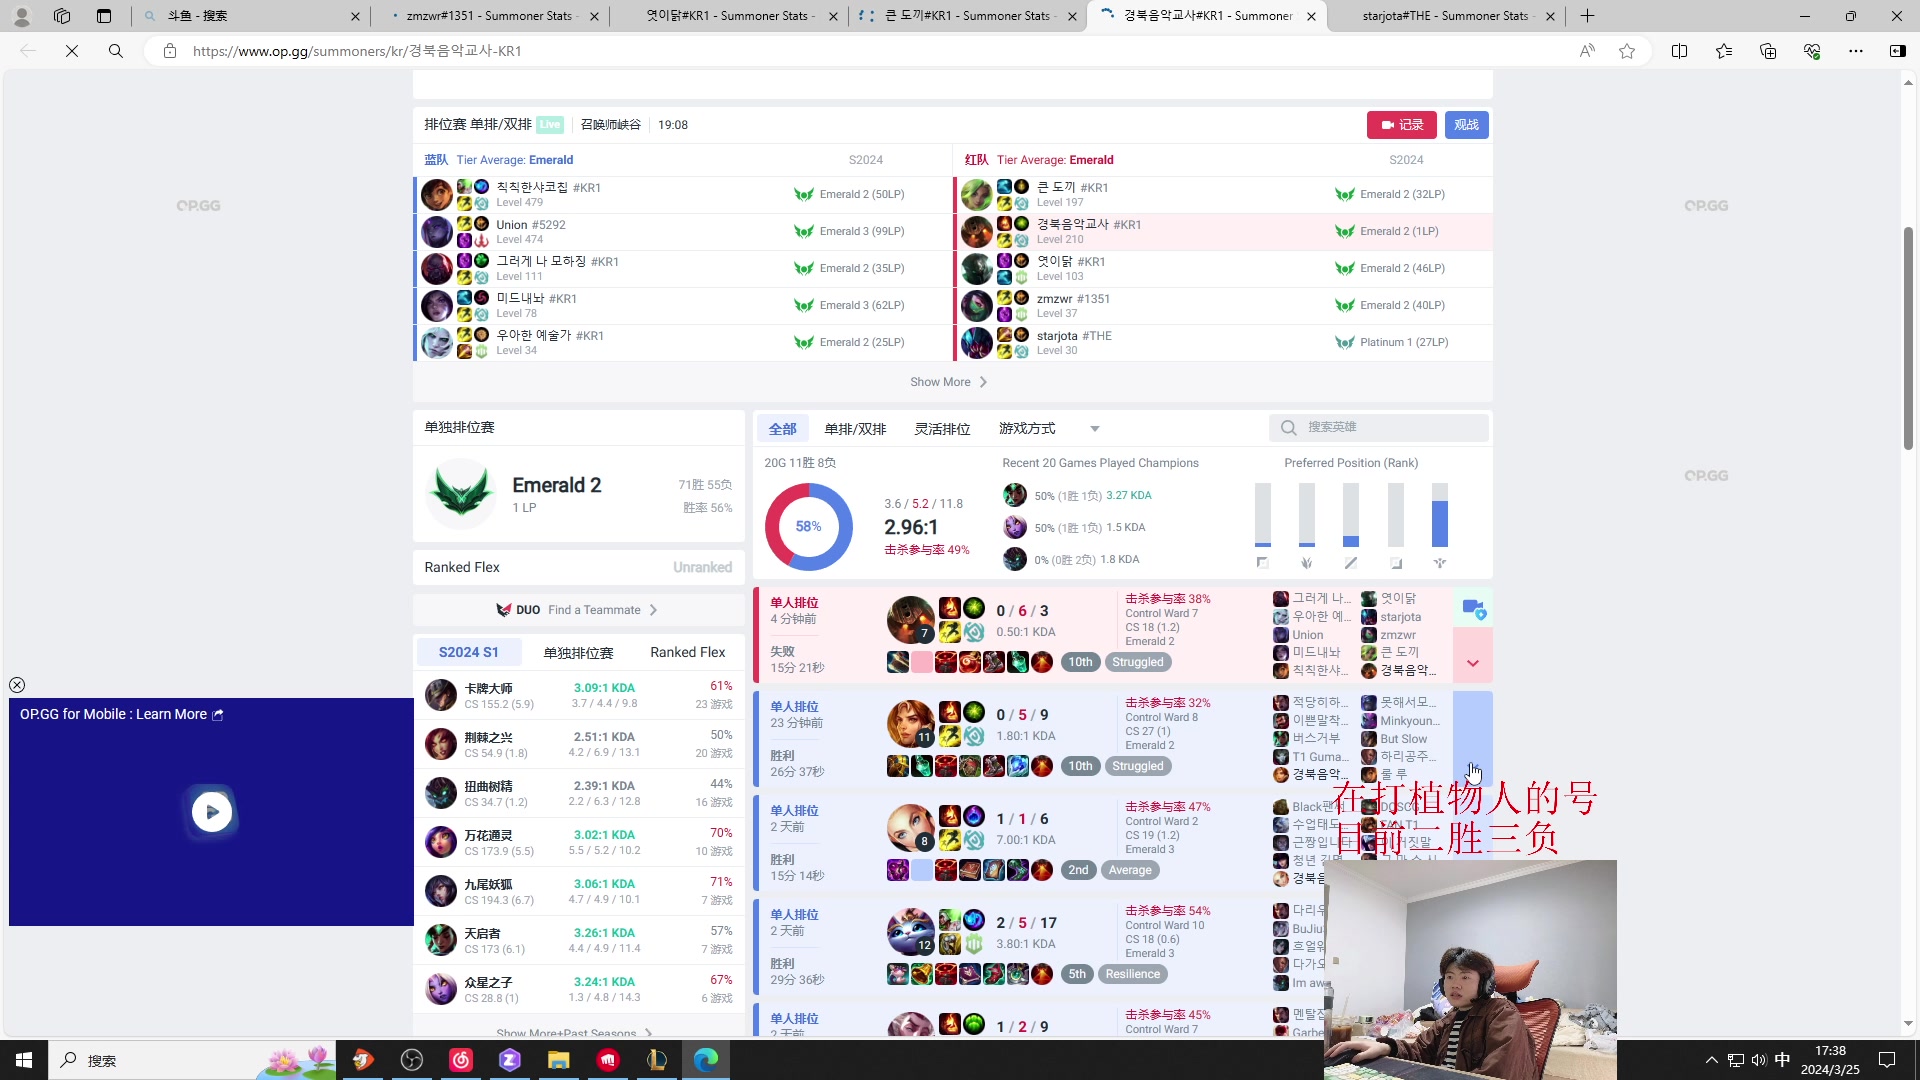Open the browser collections icon

[x=1768, y=51]
